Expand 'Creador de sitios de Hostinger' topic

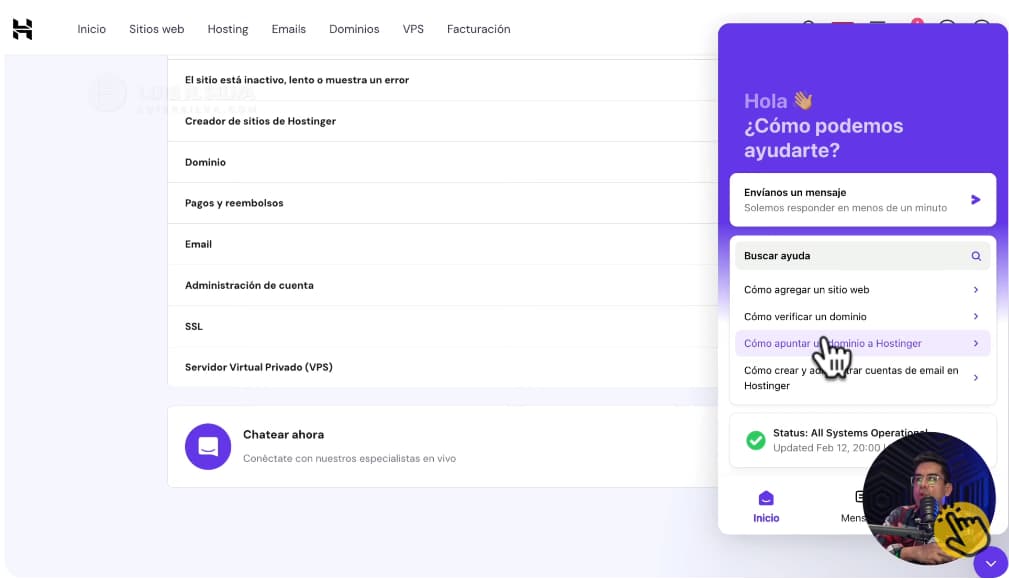(x=443, y=121)
